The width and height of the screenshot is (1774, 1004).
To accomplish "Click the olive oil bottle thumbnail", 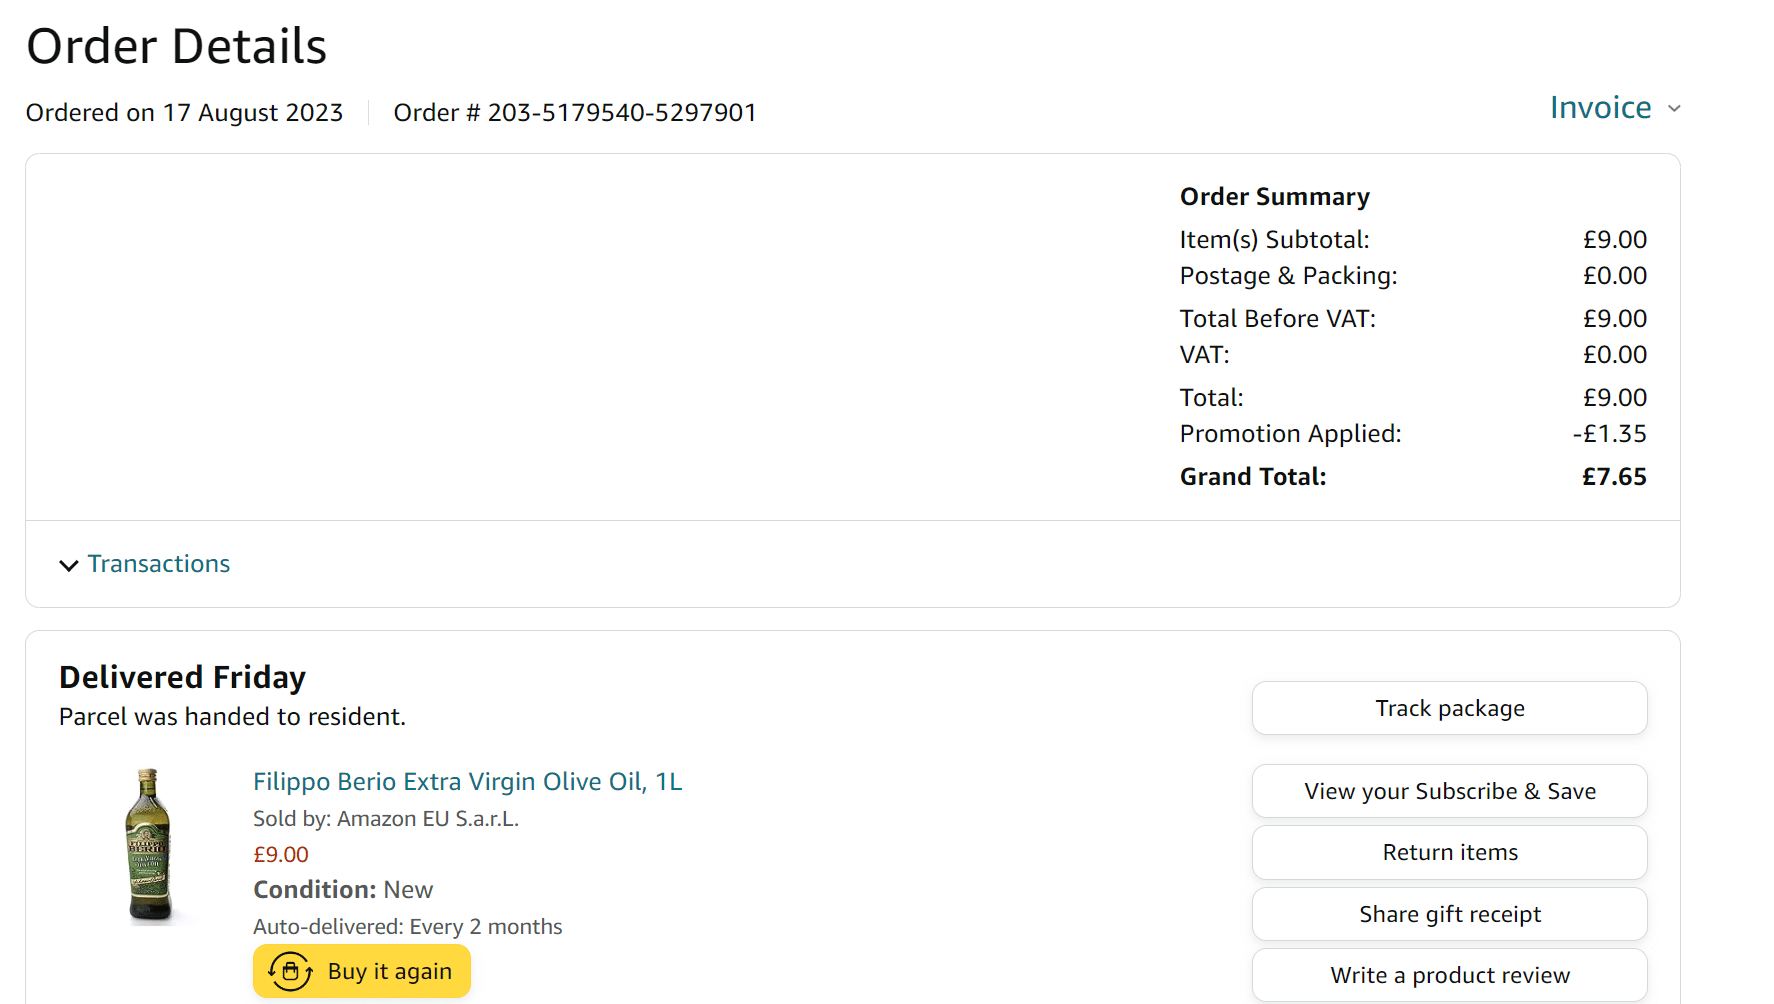I will tap(149, 846).
